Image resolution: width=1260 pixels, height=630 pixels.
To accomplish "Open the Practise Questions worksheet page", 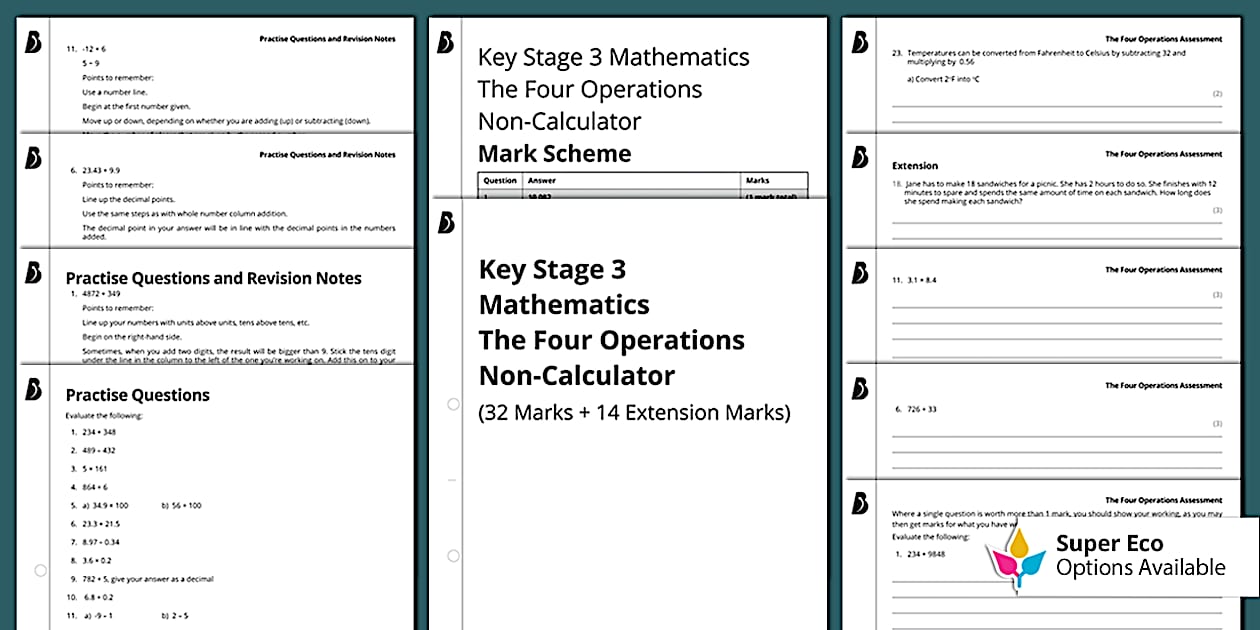I will 215,500.
